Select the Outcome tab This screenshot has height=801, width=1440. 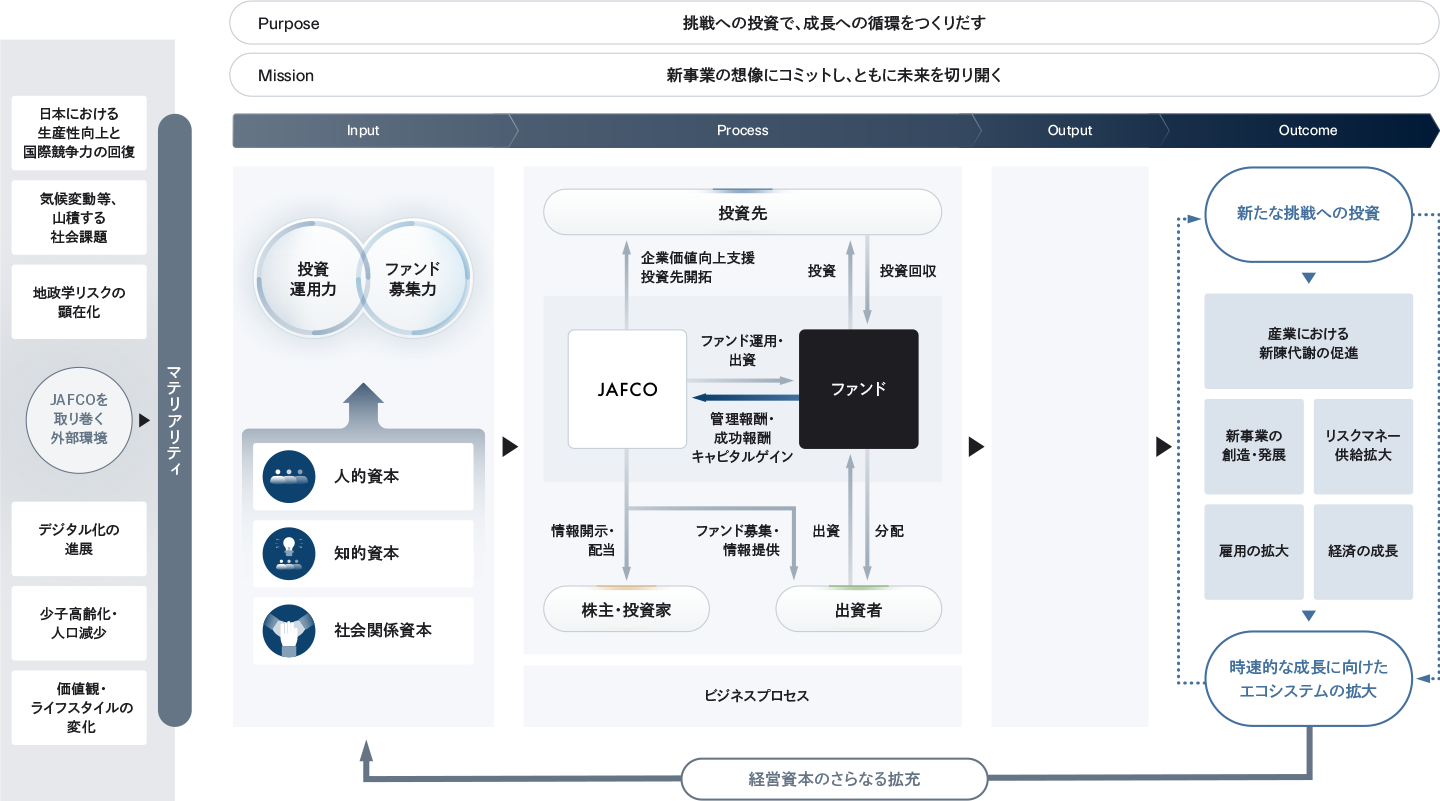point(1308,130)
